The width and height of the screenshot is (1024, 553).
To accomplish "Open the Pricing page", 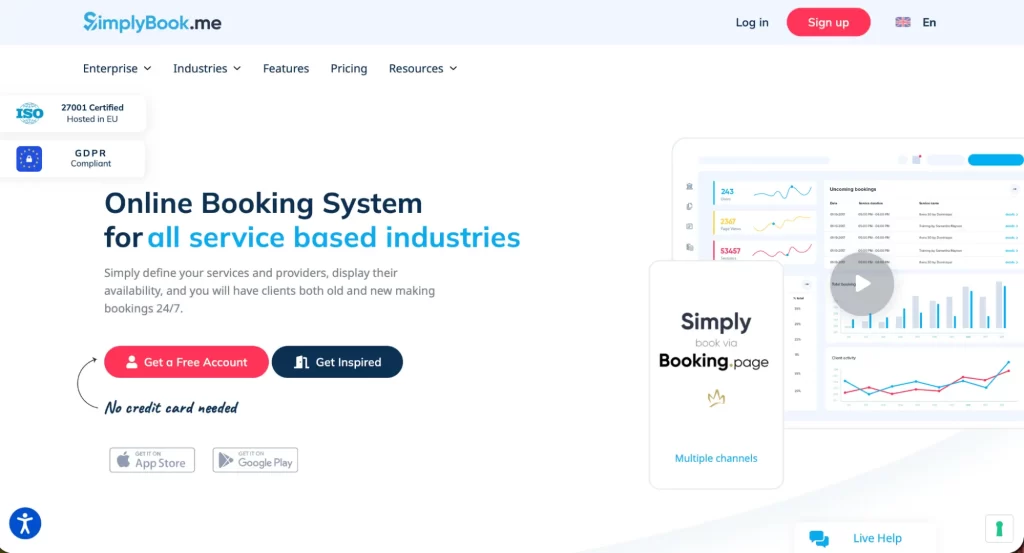I will click(349, 69).
